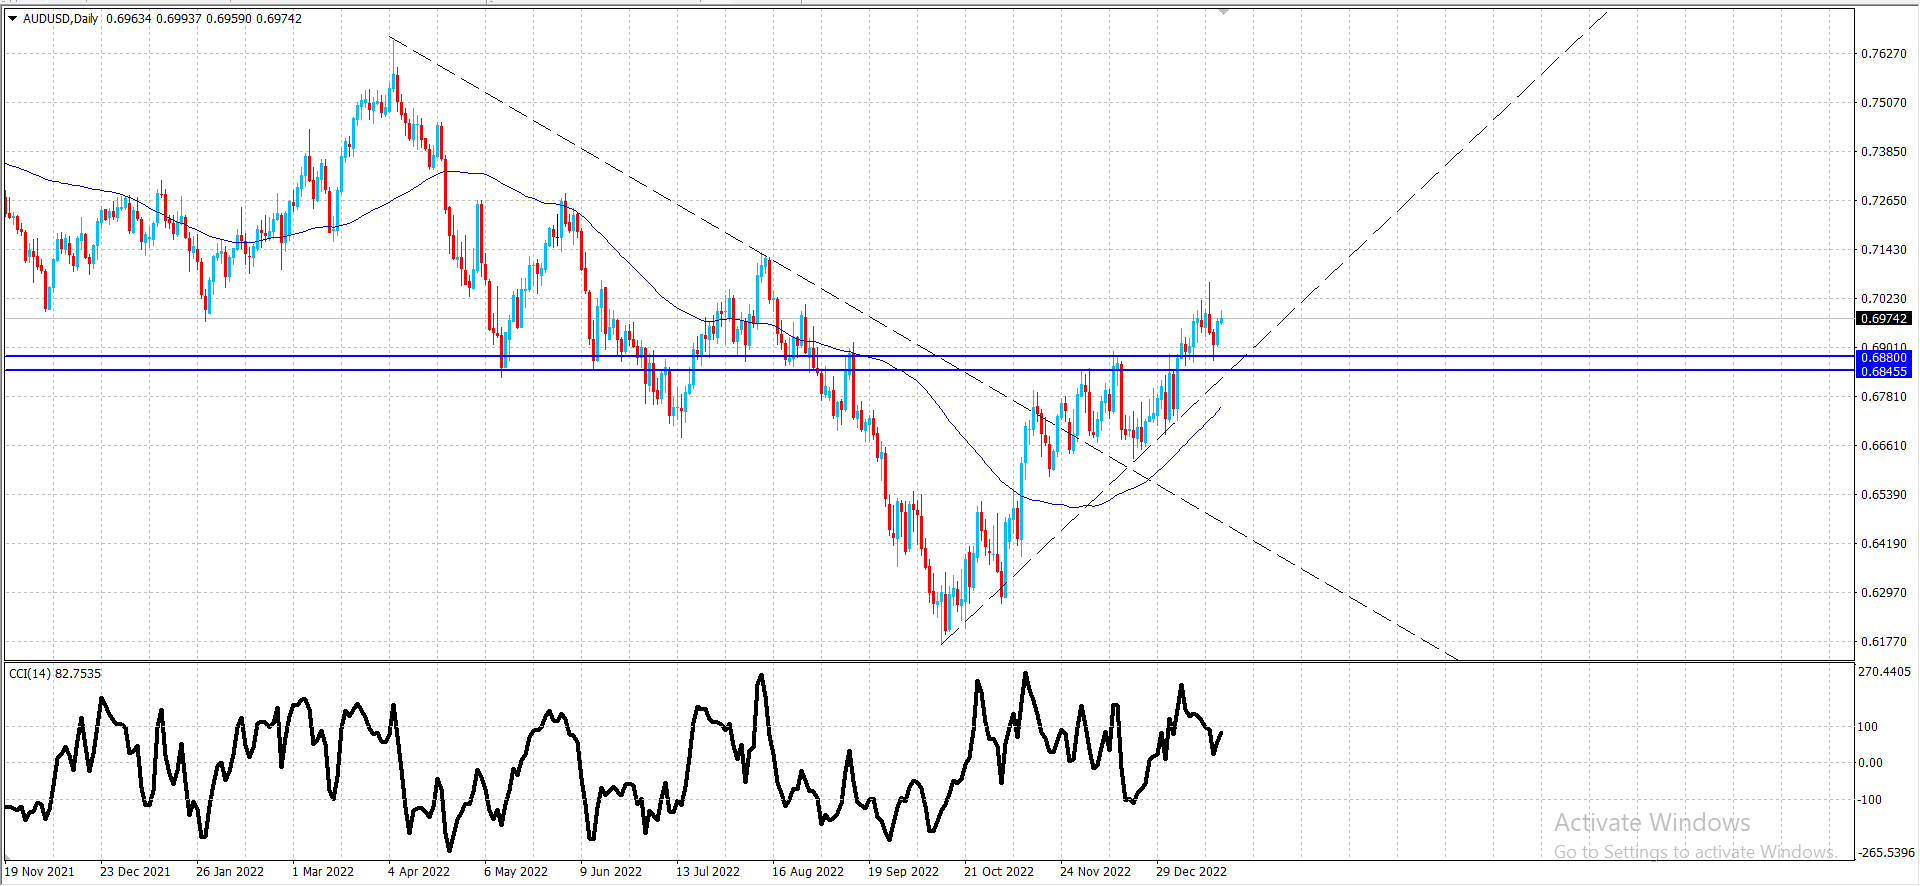Click the -265.5396 CCI scale value
The width and height of the screenshot is (1920, 886).
pos(1886,853)
